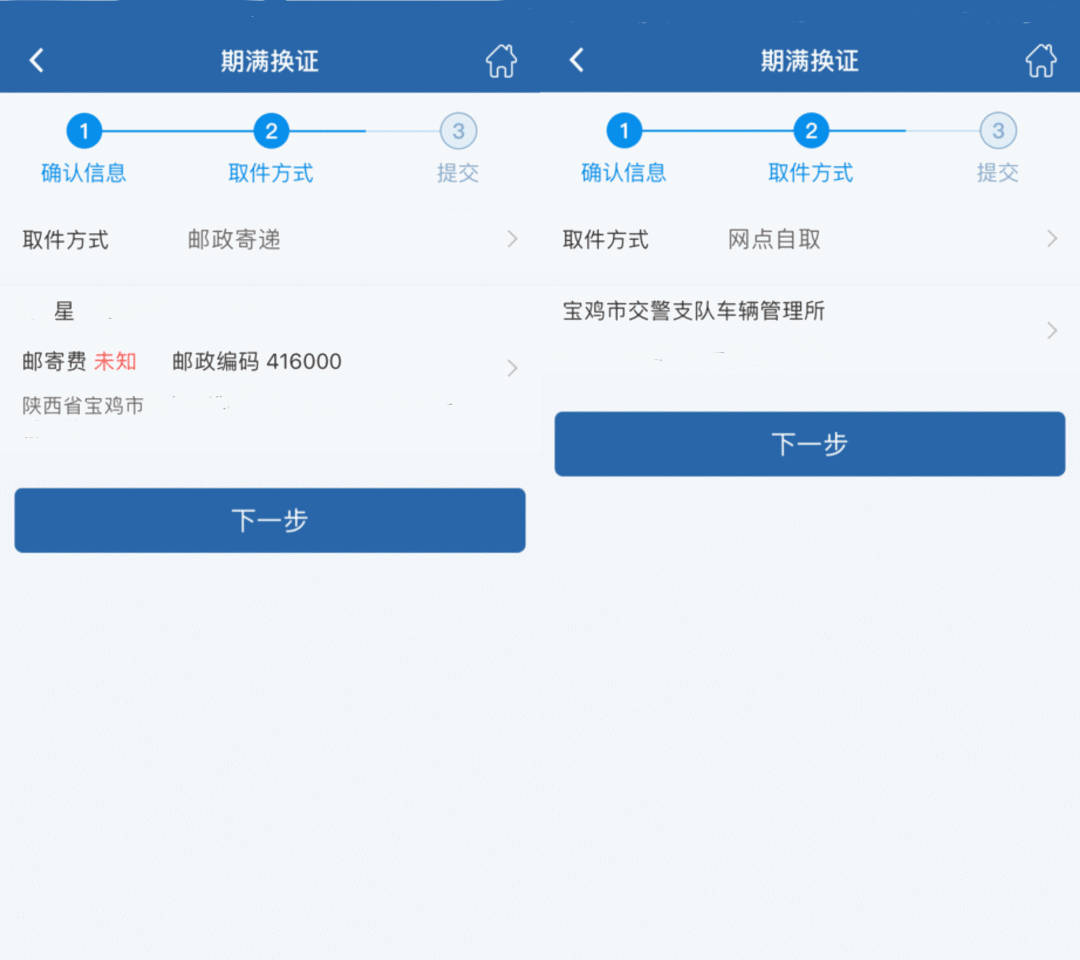Select step 2 circle on right screen

811,131
